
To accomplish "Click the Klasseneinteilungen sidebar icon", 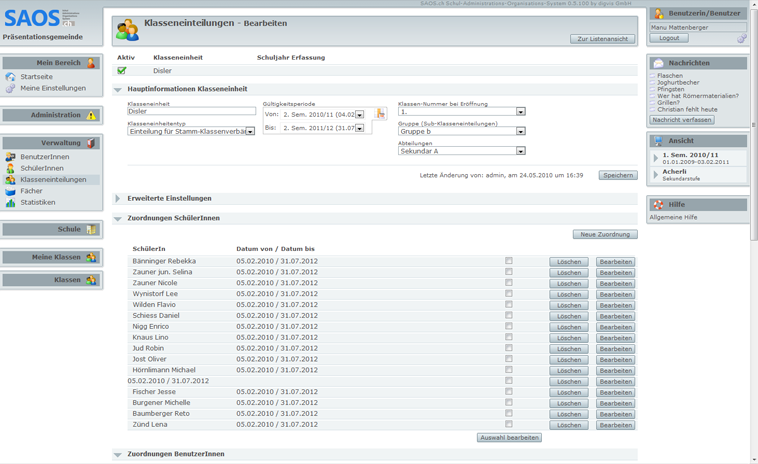I will coord(10,180).
